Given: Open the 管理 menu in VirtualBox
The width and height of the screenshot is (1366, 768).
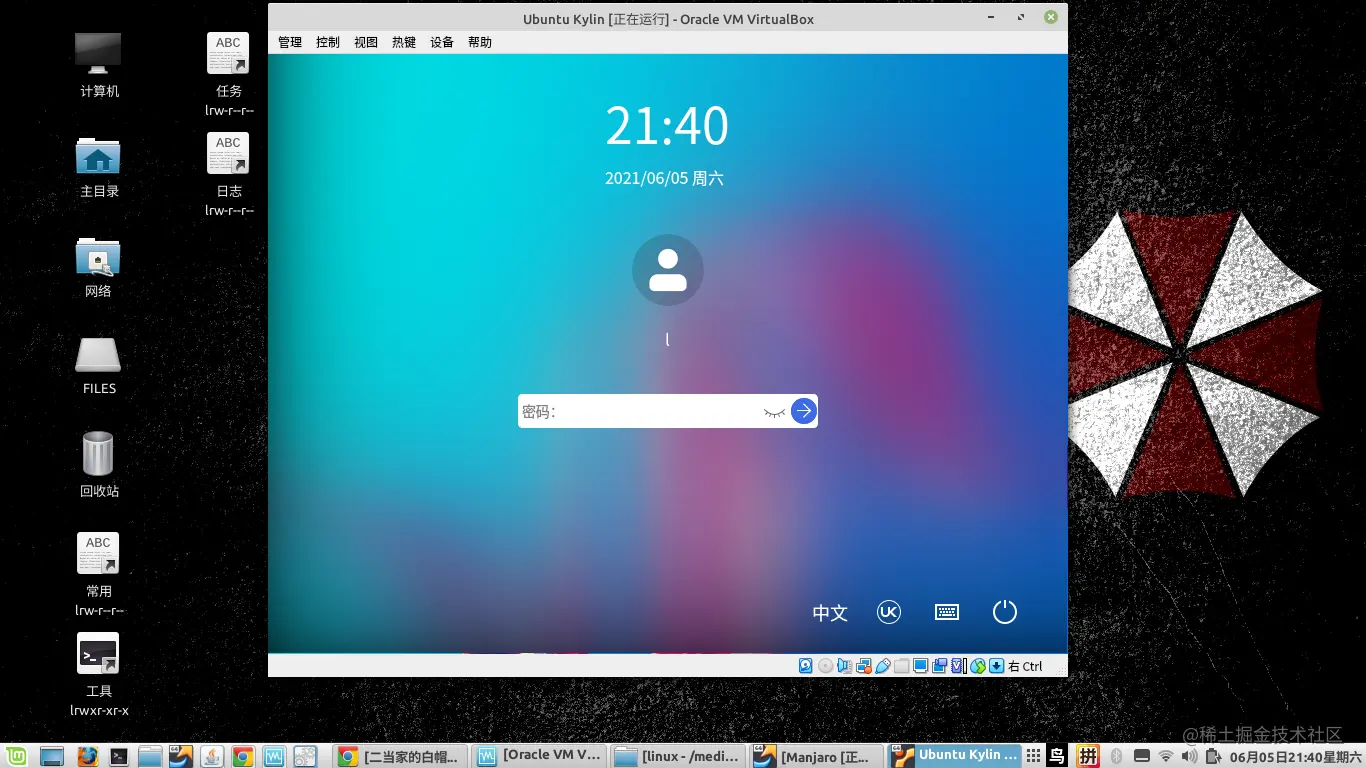Looking at the screenshot, I should tap(290, 42).
